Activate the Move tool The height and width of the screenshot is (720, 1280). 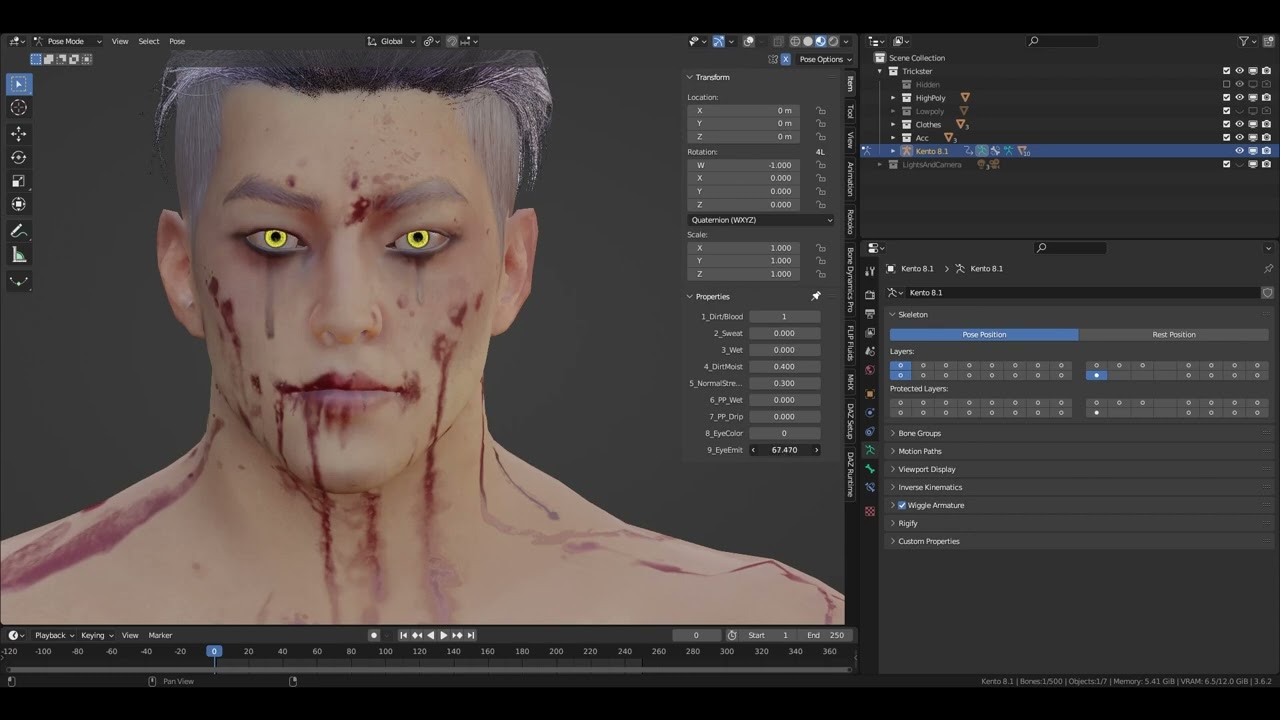click(18, 133)
